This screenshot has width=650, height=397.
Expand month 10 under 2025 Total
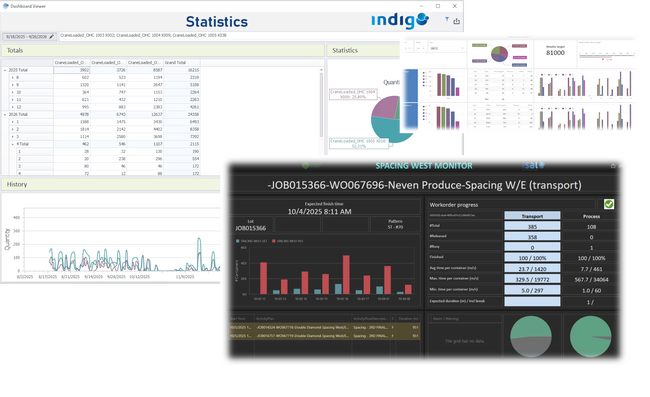tap(12, 92)
